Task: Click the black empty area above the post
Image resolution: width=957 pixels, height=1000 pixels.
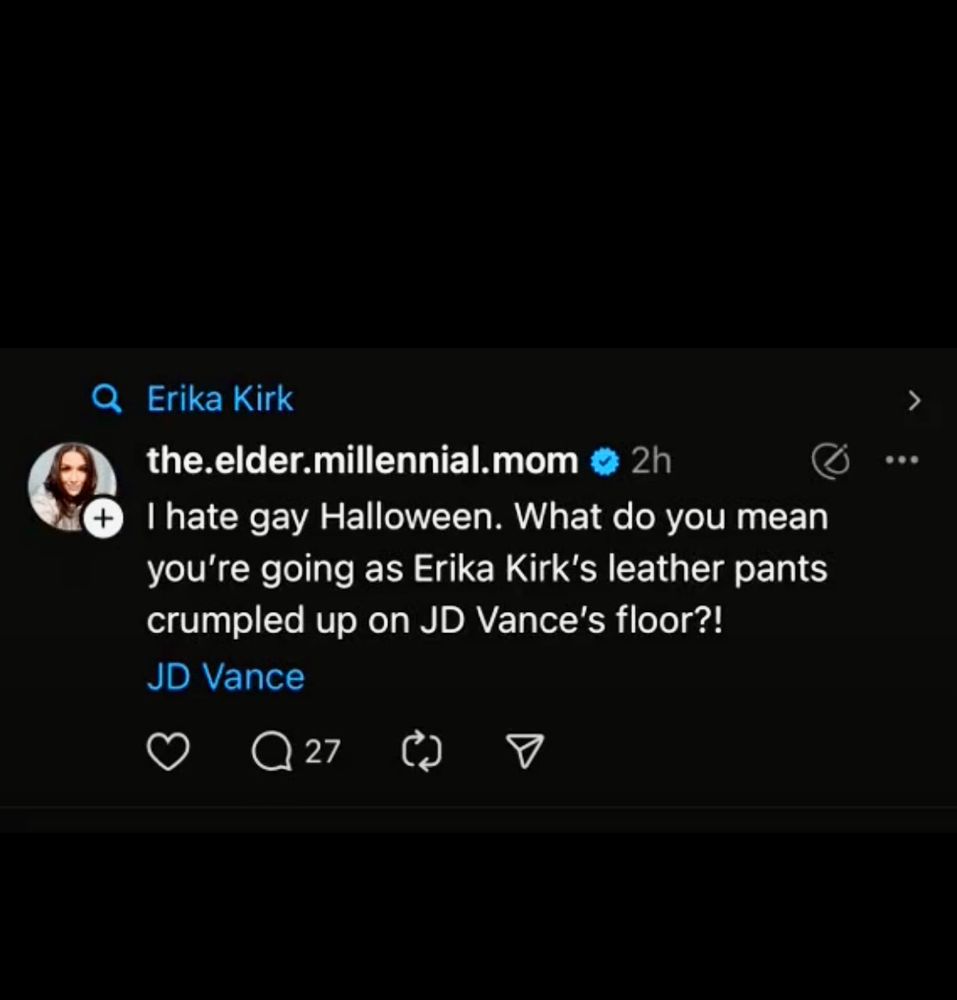Action: pos(478,170)
